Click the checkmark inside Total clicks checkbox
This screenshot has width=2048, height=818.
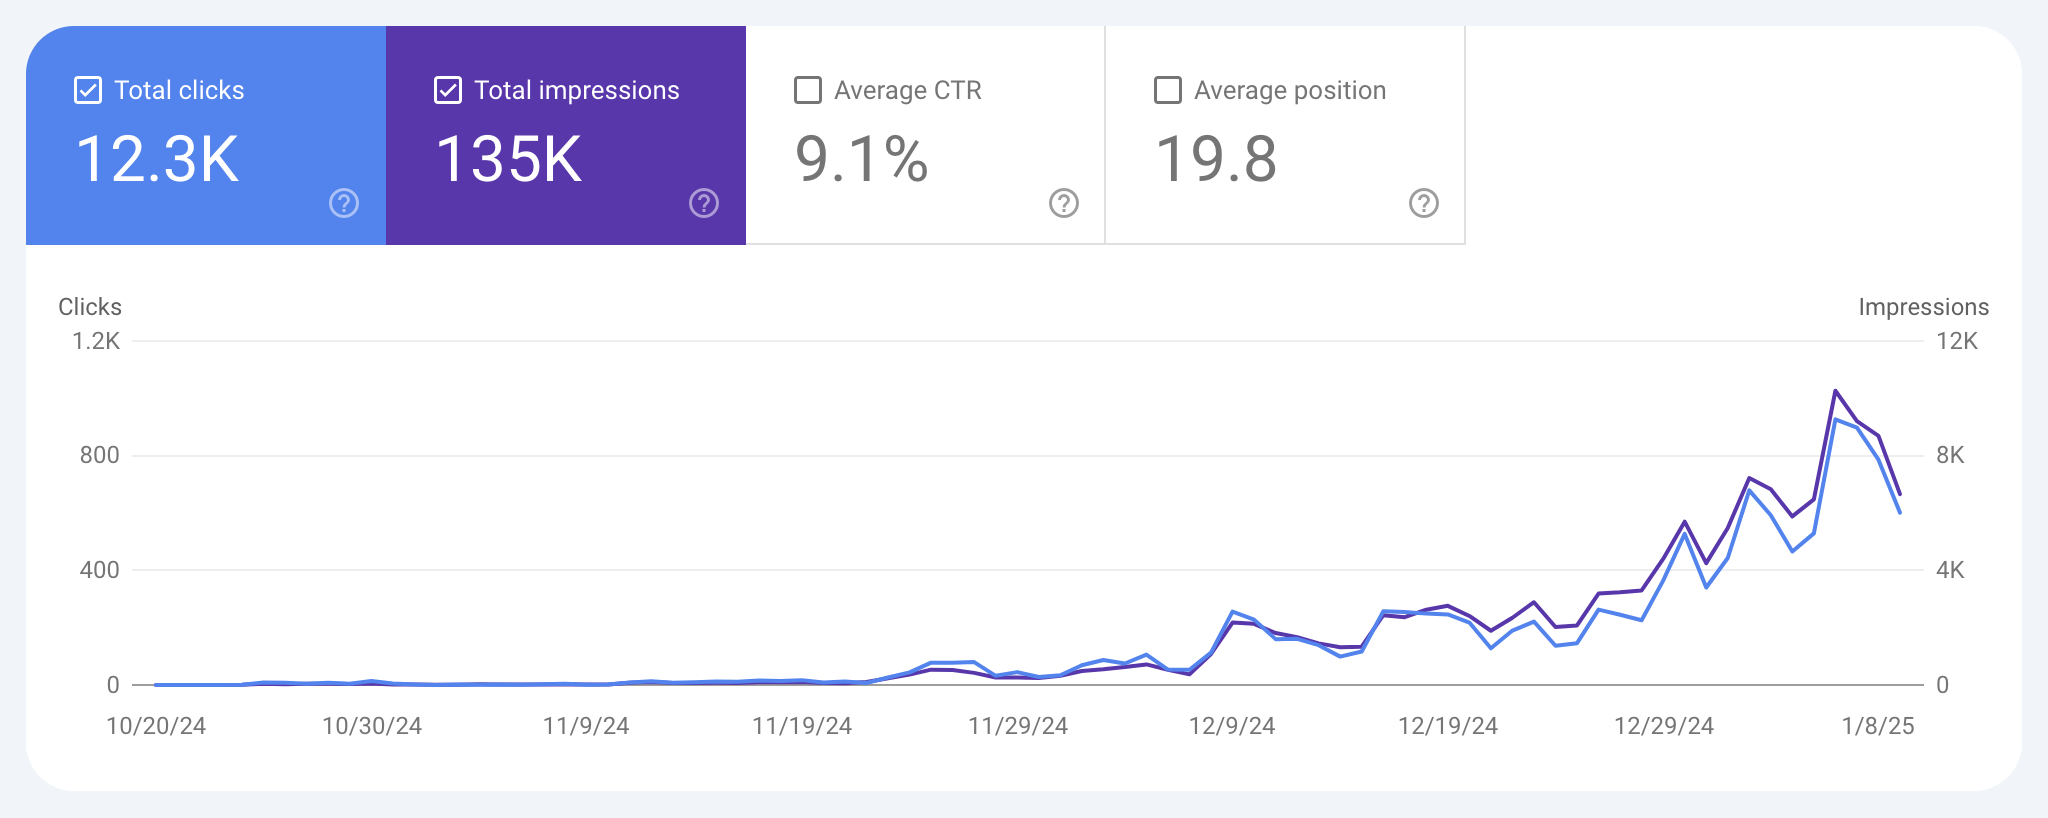coord(87,89)
